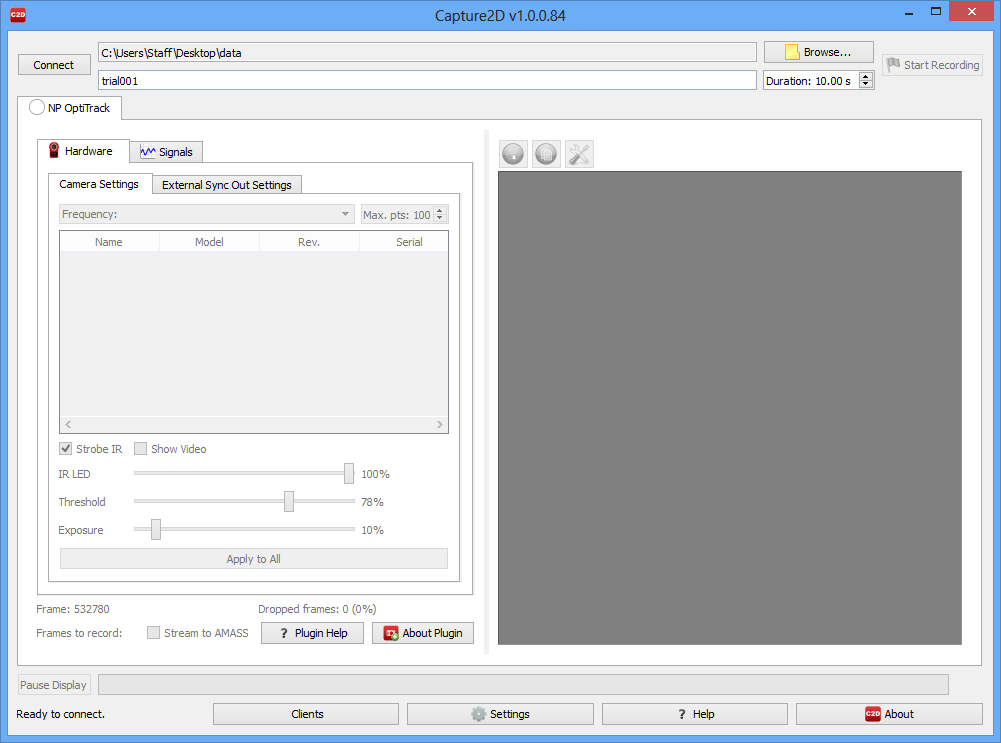Decrease Max. pts using the down arrow
The height and width of the screenshot is (743, 1001).
[439, 218]
